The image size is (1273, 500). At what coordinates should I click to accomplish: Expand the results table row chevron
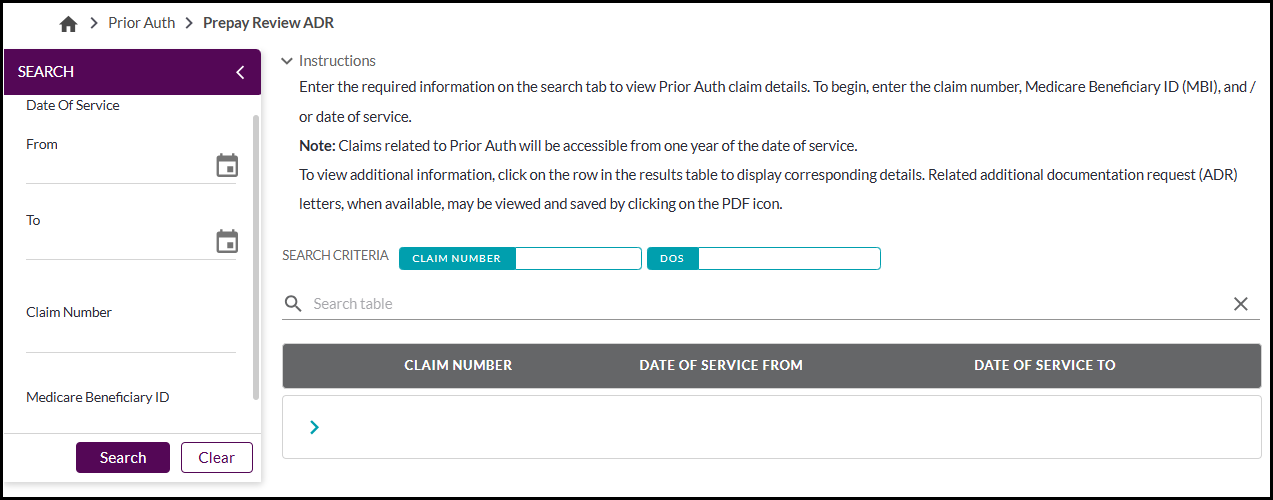(314, 428)
